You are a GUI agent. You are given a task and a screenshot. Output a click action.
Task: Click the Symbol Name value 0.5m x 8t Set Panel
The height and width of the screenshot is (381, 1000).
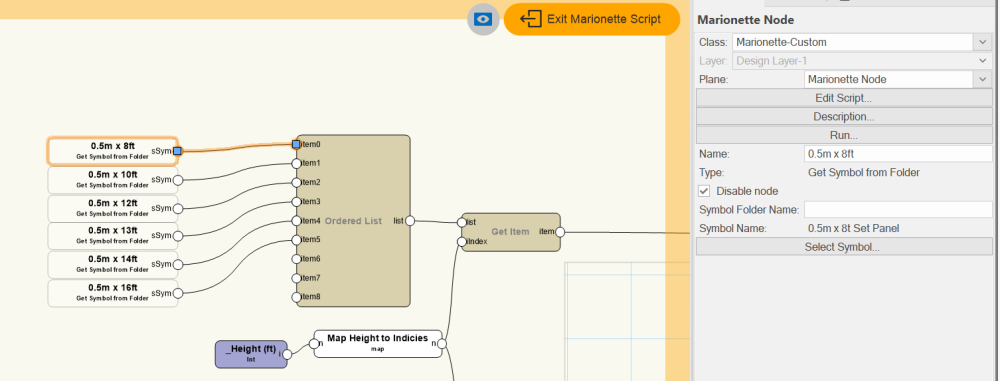point(853,228)
